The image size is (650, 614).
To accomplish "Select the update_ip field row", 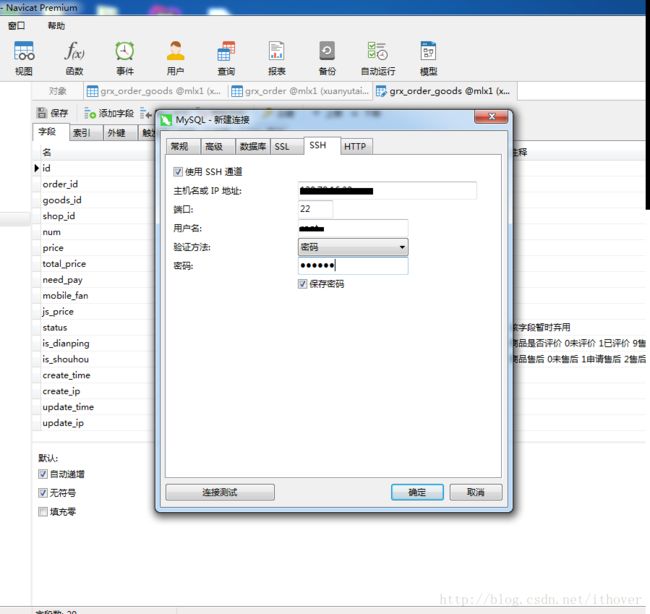I will click(94, 423).
